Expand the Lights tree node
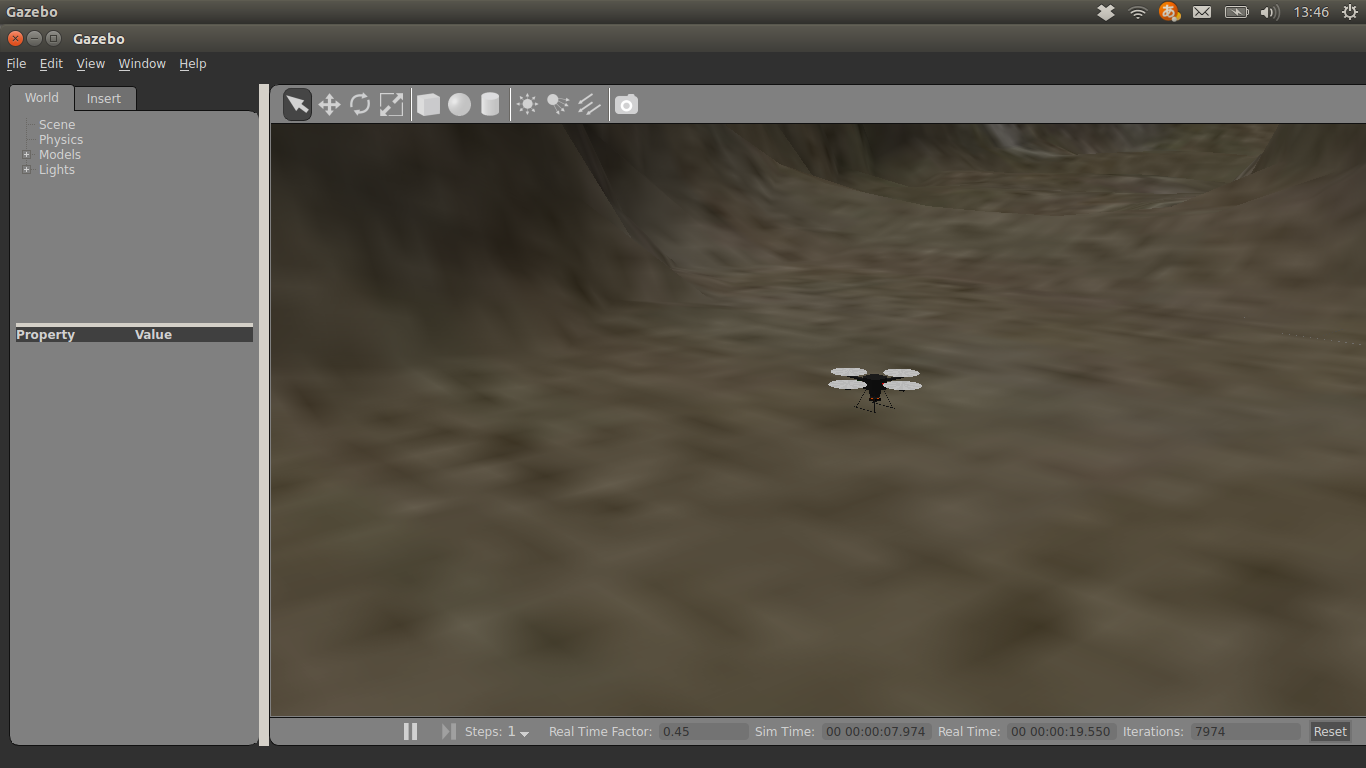This screenshot has width=1366, height=768. 27,170
